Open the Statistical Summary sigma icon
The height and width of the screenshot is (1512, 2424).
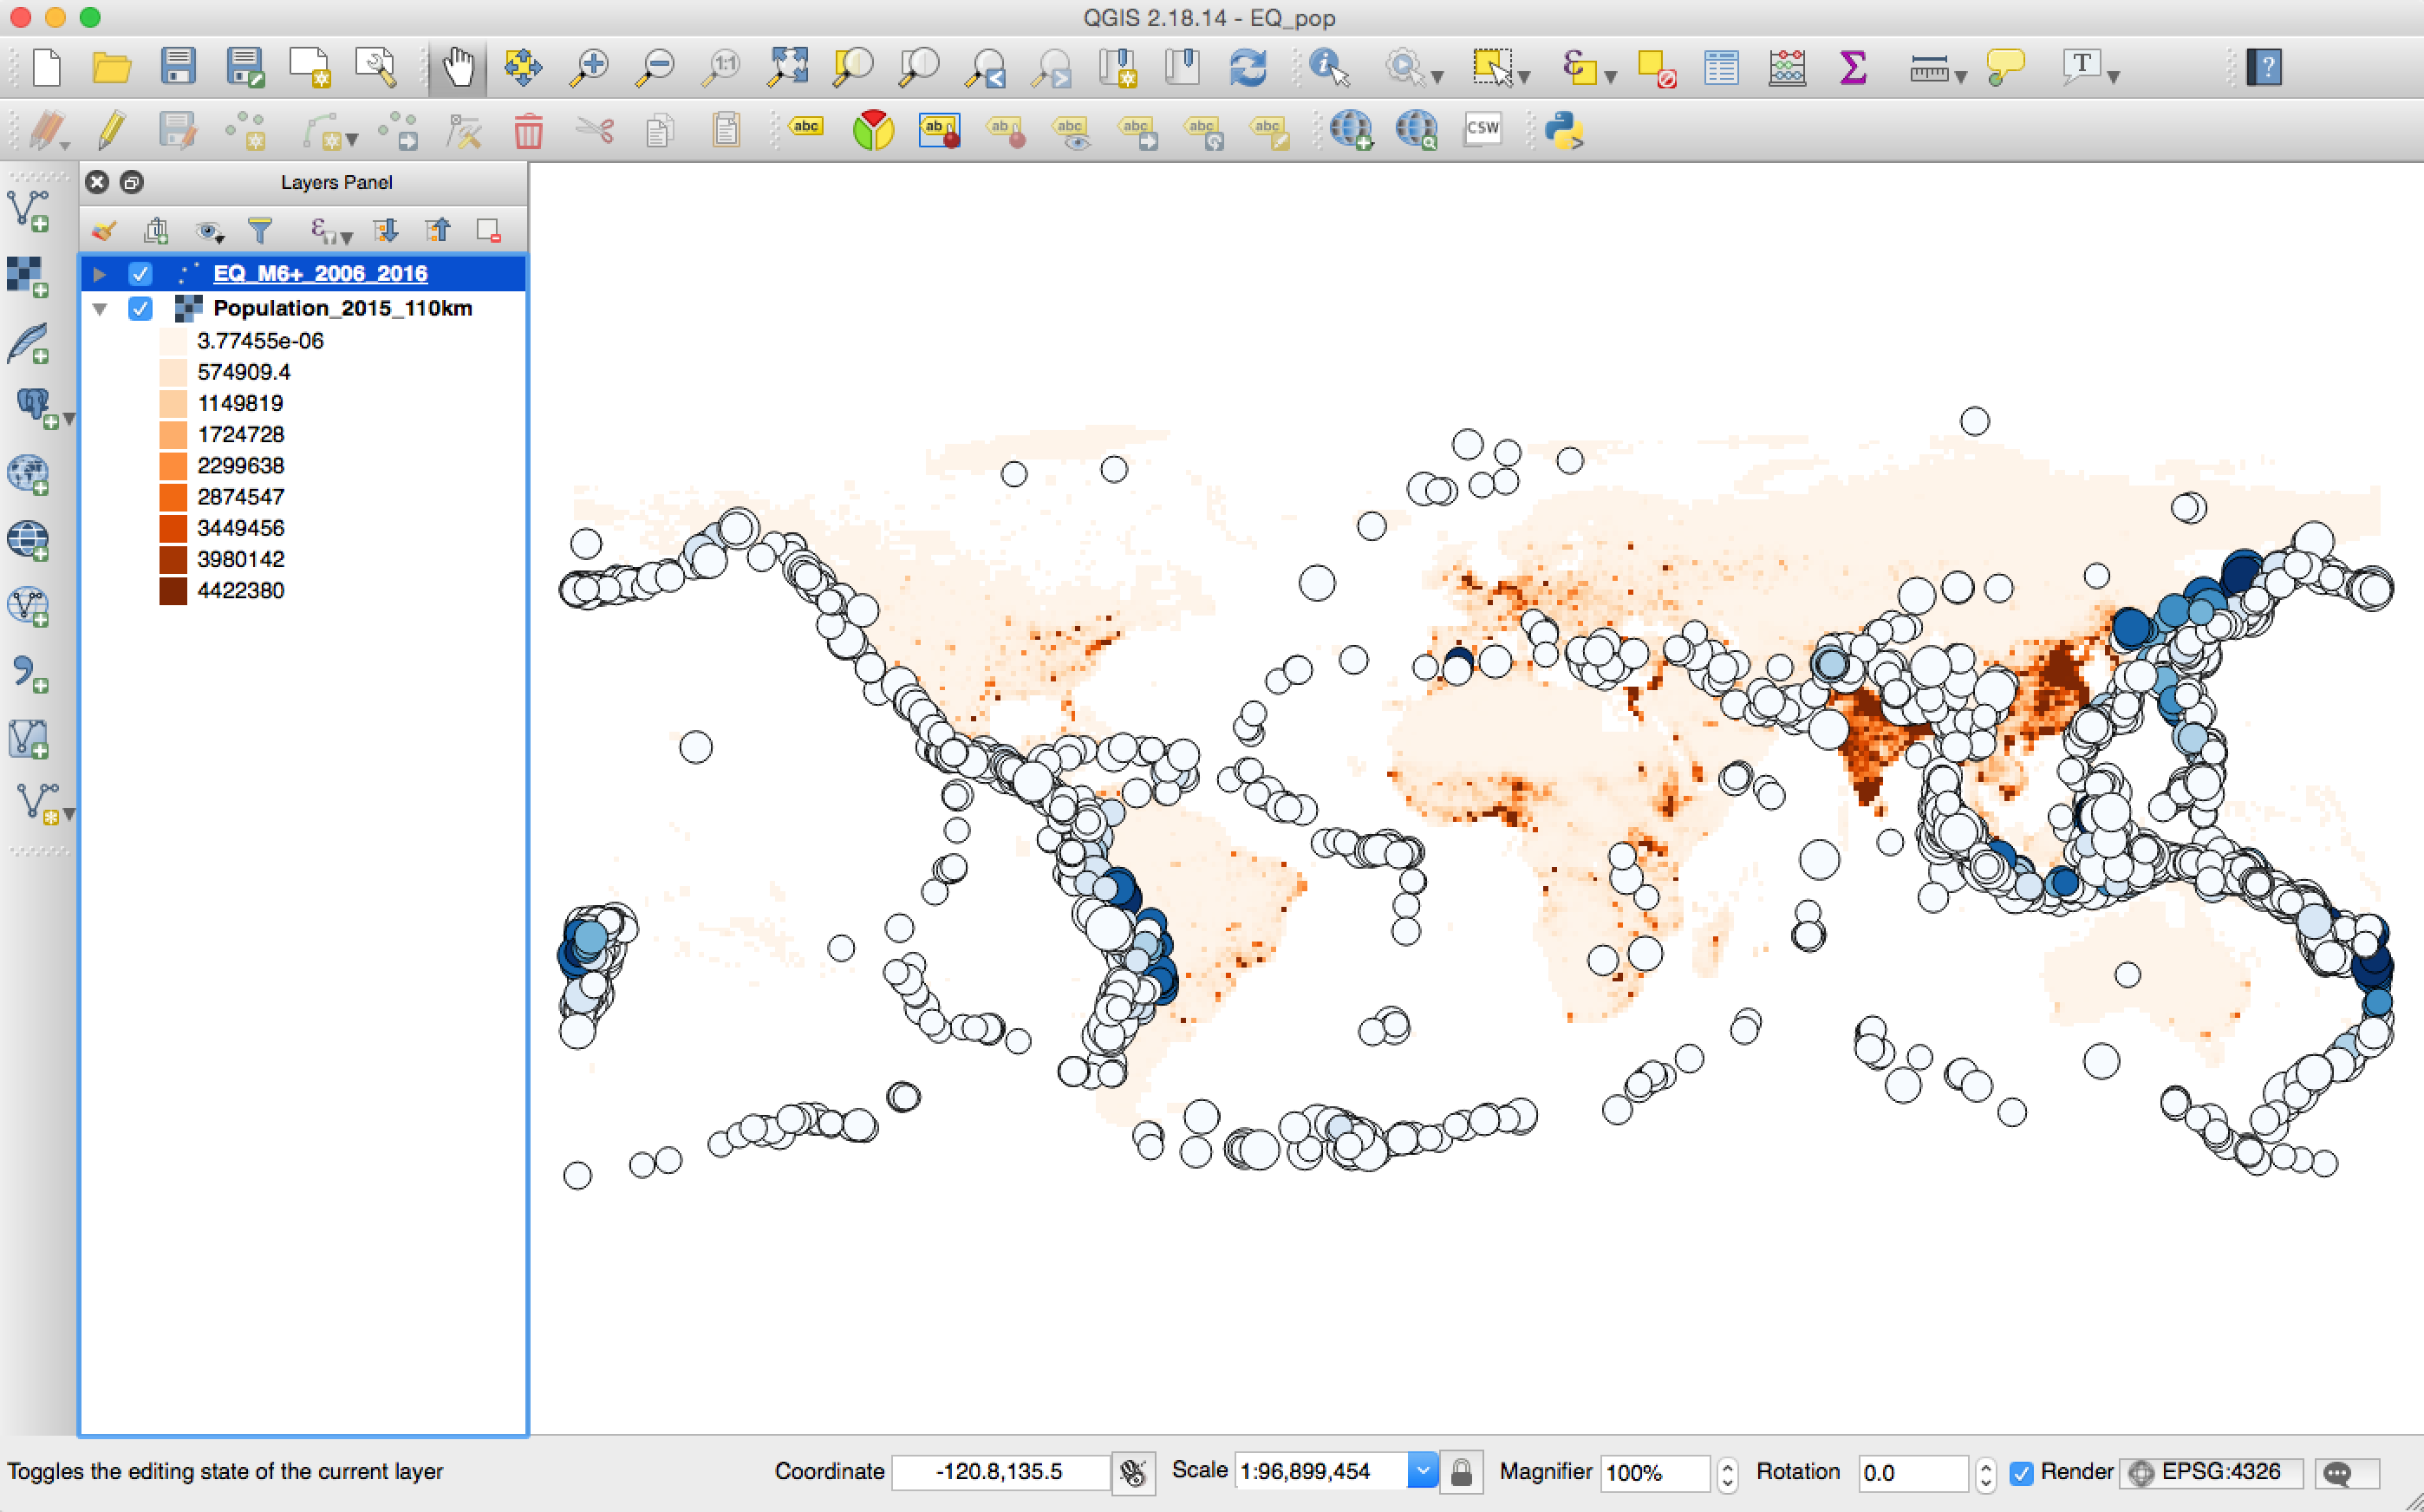[1852, 68]
